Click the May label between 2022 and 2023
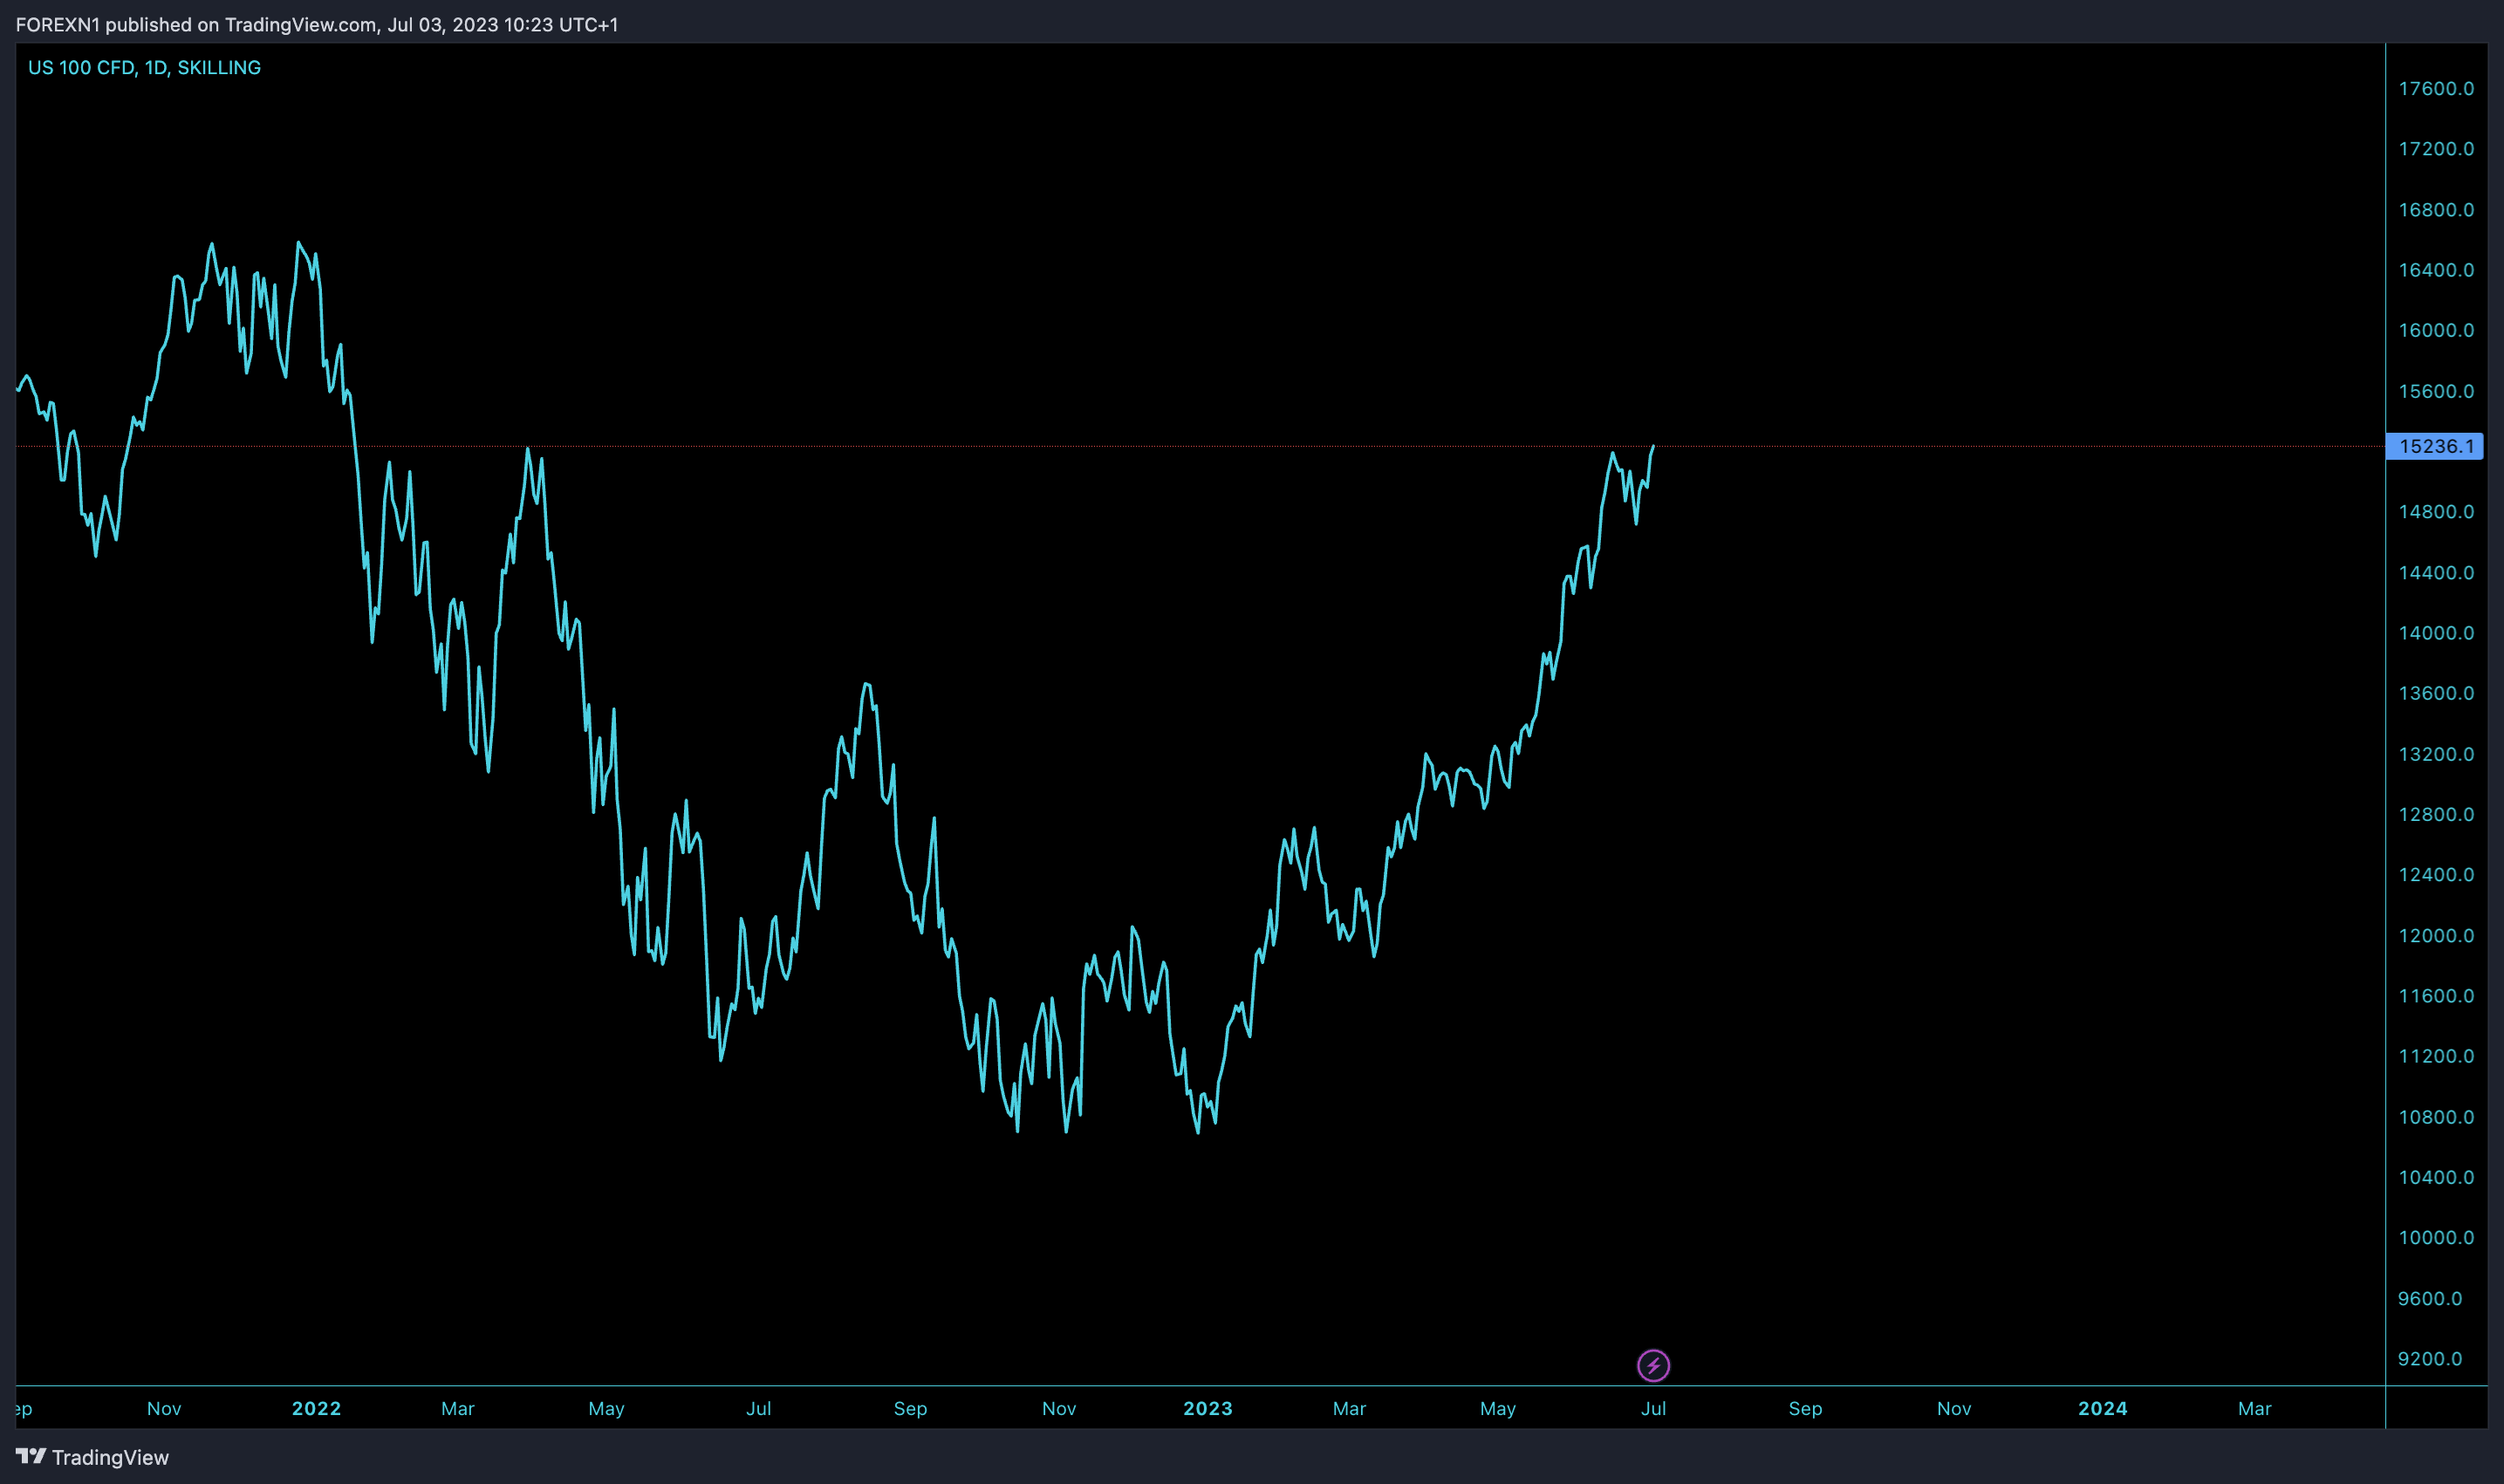This screenshot has width=2504, height=1484. [x=606, y=1408]
